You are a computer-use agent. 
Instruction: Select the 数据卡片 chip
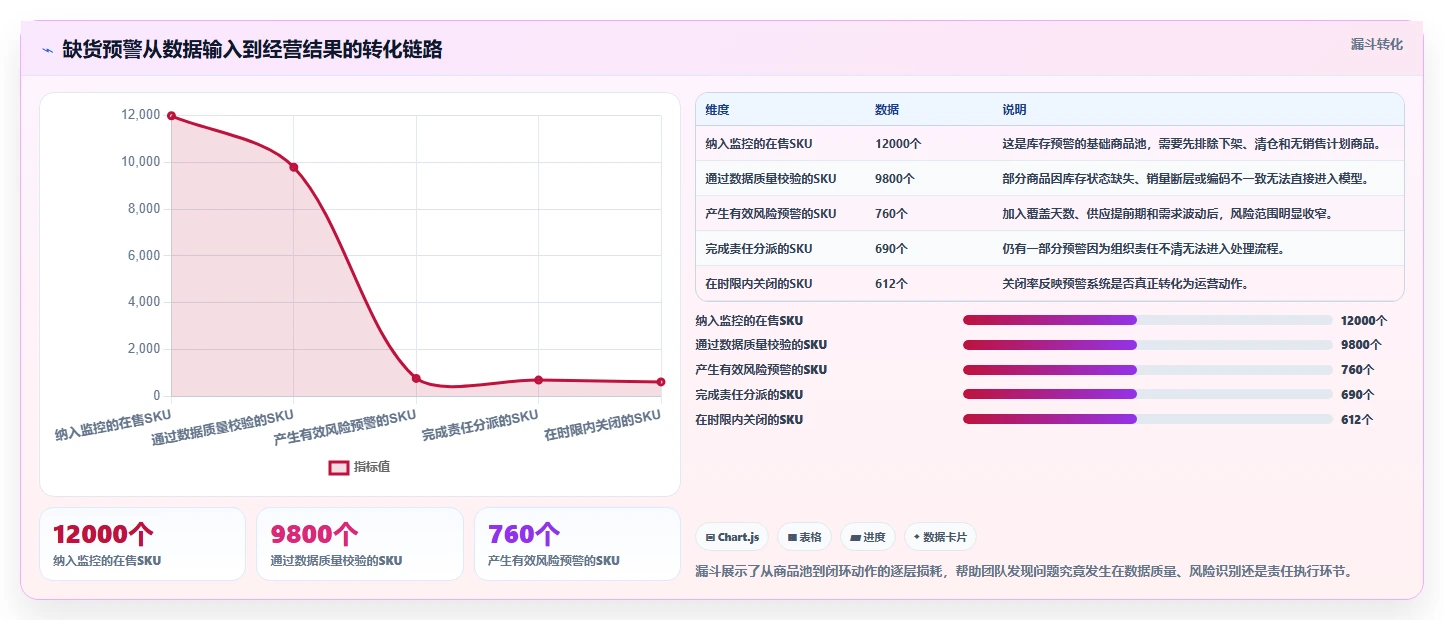pyautogui.click(x=940, y=537)
